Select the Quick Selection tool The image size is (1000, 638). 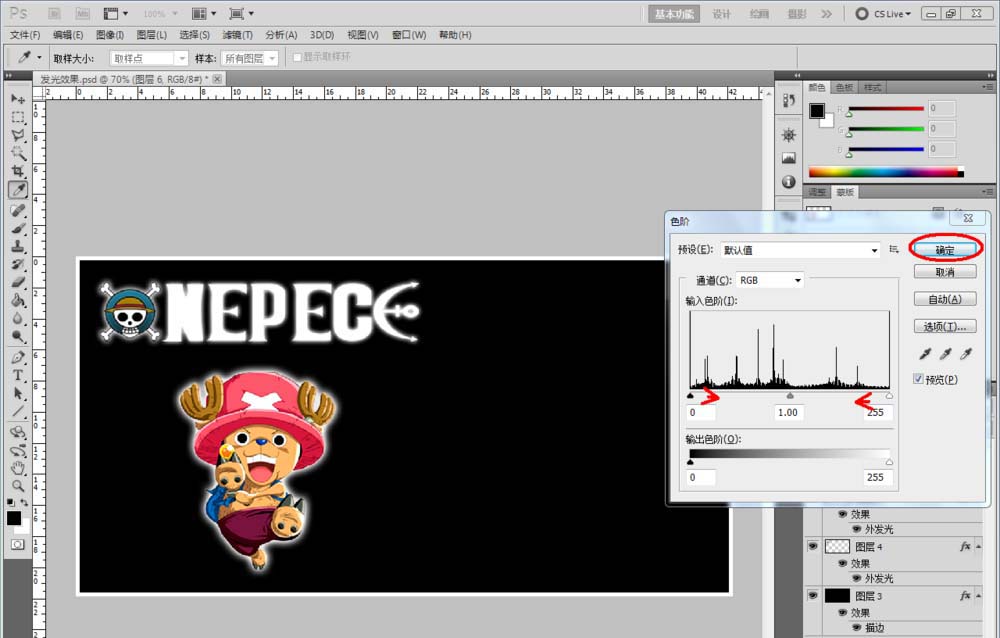(18, 153)
